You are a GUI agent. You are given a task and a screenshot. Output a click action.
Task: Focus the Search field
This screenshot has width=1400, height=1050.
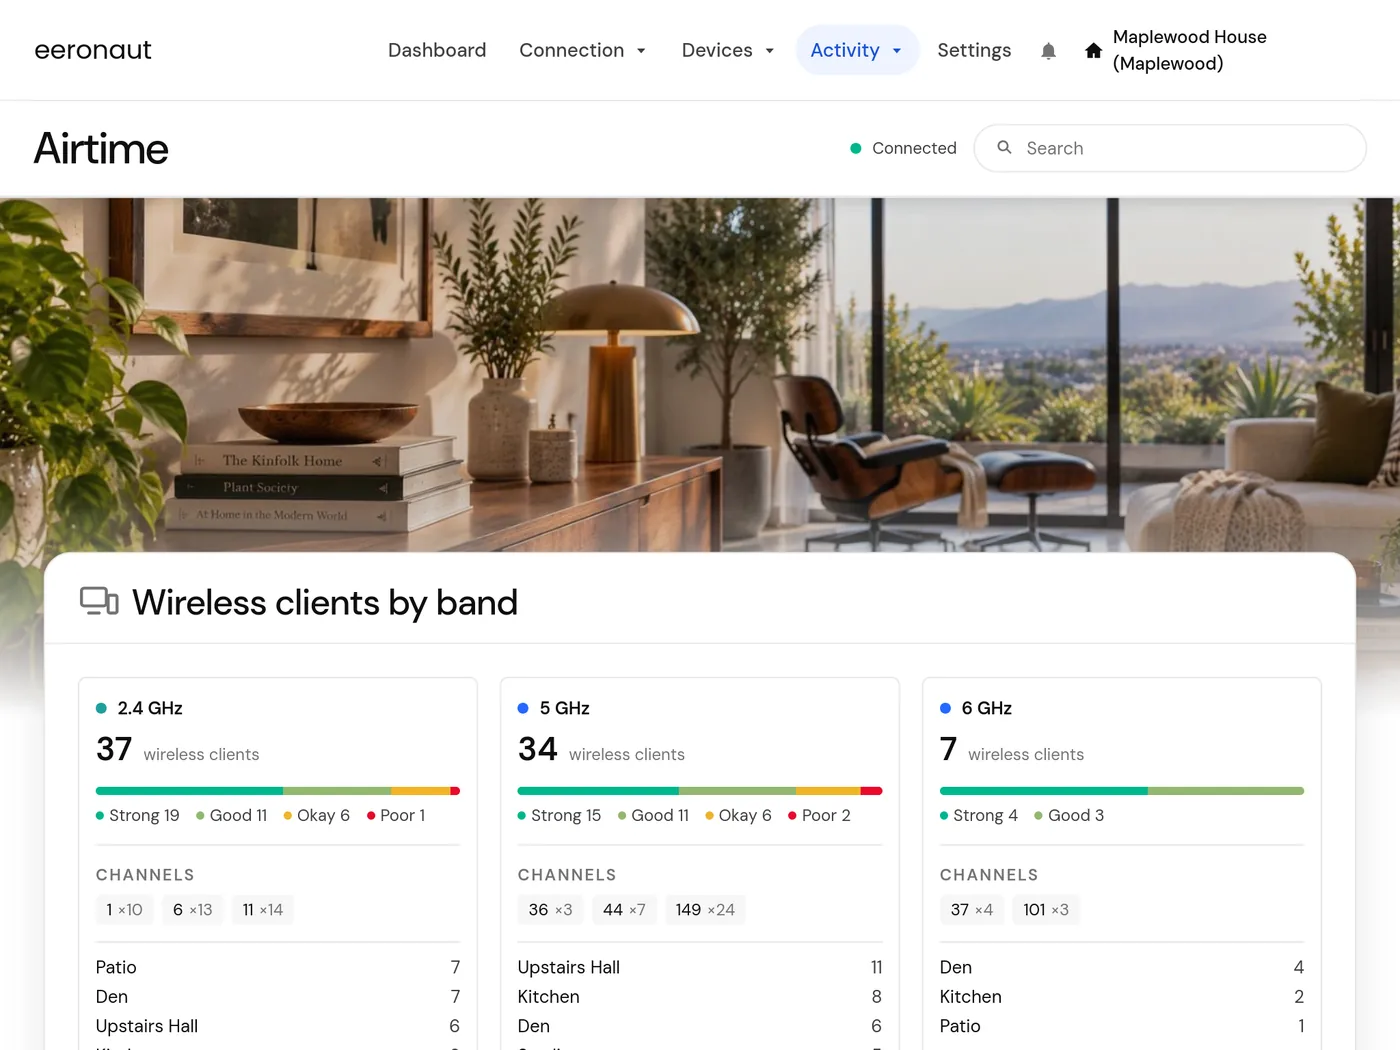click(x=1170, y=148)
